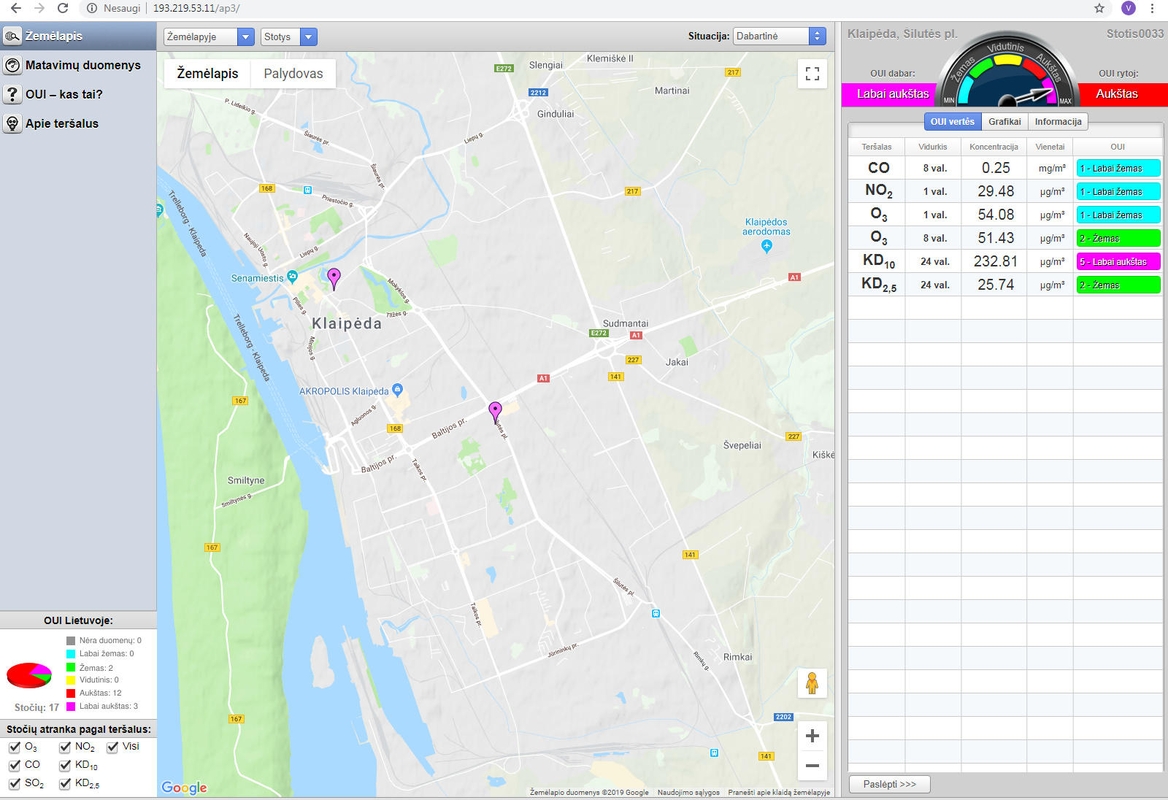1168x800 pixels.
Task: Open the Žemėlapis sidebar menu item
Action: [78, 36]
